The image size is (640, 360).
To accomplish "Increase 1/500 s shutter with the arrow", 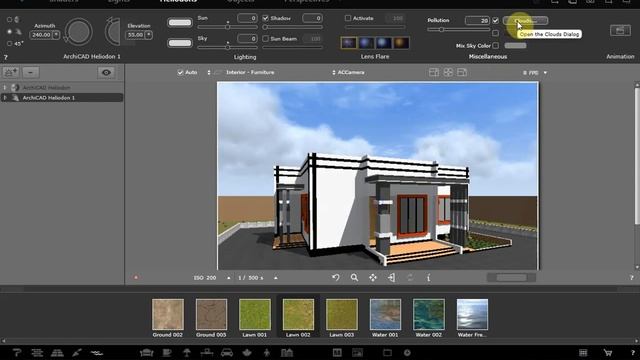I will [276, 278].
